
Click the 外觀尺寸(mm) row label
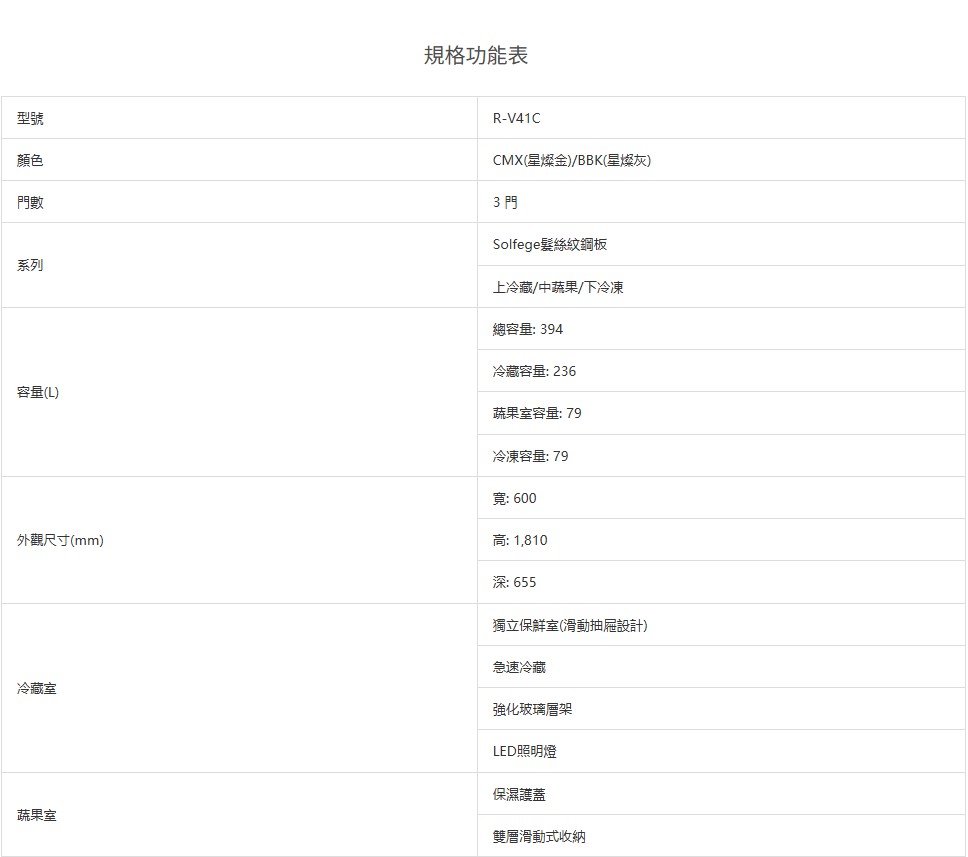(60, 540)
